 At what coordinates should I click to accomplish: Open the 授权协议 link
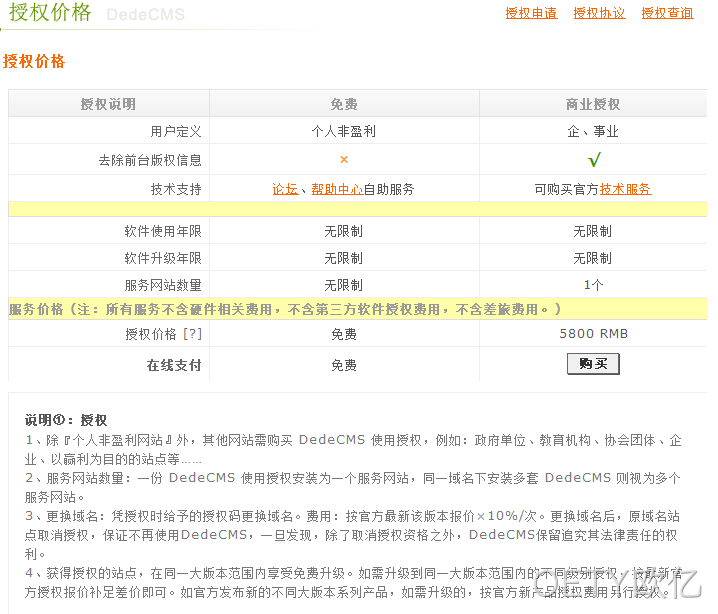pyautogui.click(x=599, y=13)
